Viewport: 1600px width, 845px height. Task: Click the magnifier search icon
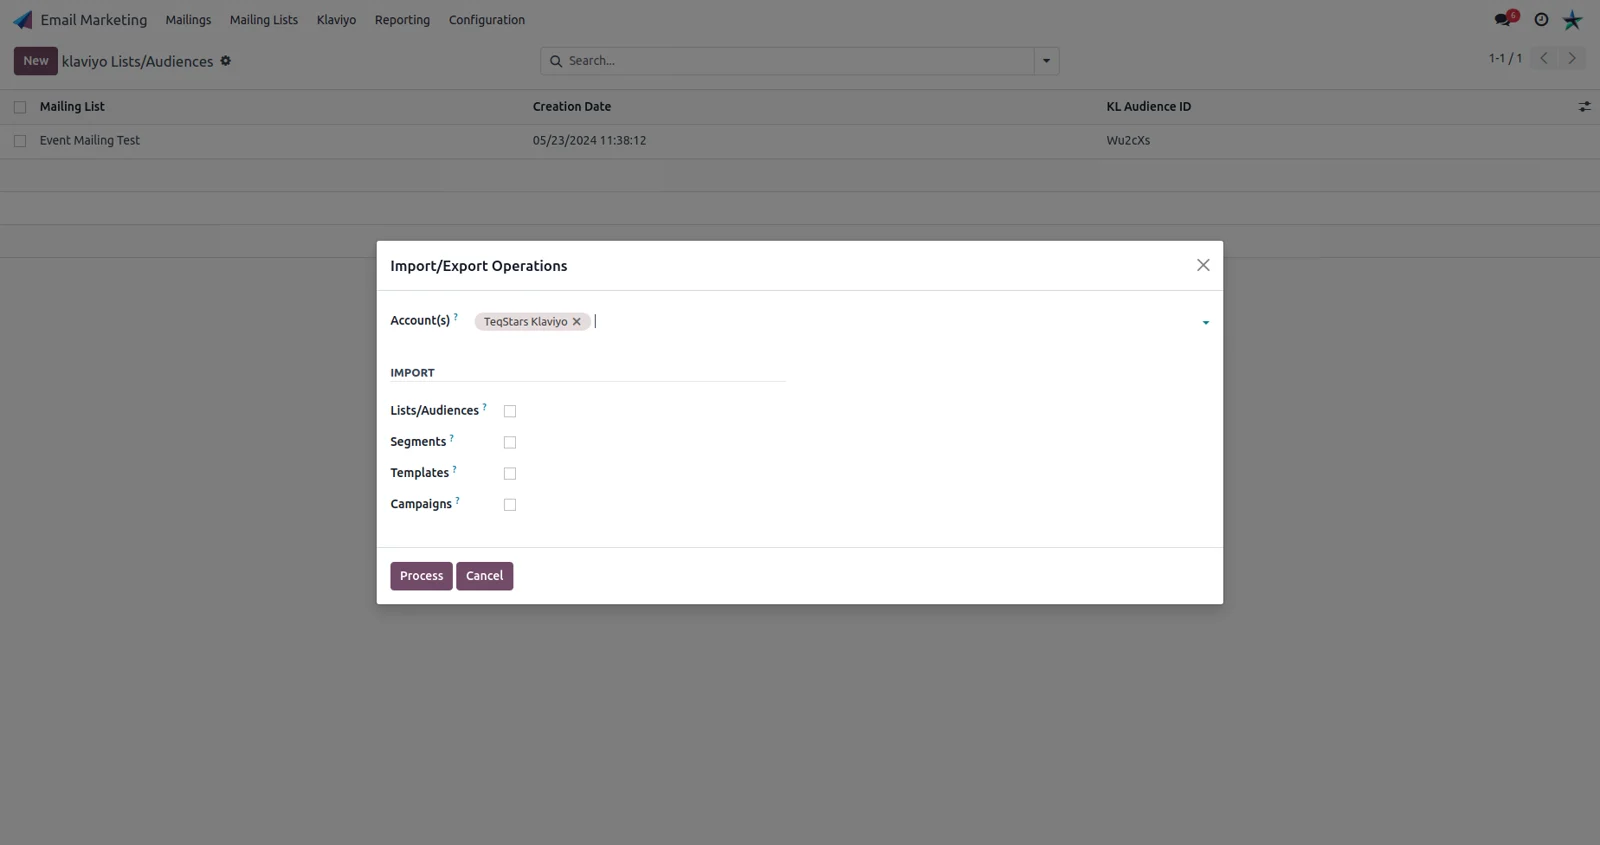pyautogui.click(x=556, y=61)
